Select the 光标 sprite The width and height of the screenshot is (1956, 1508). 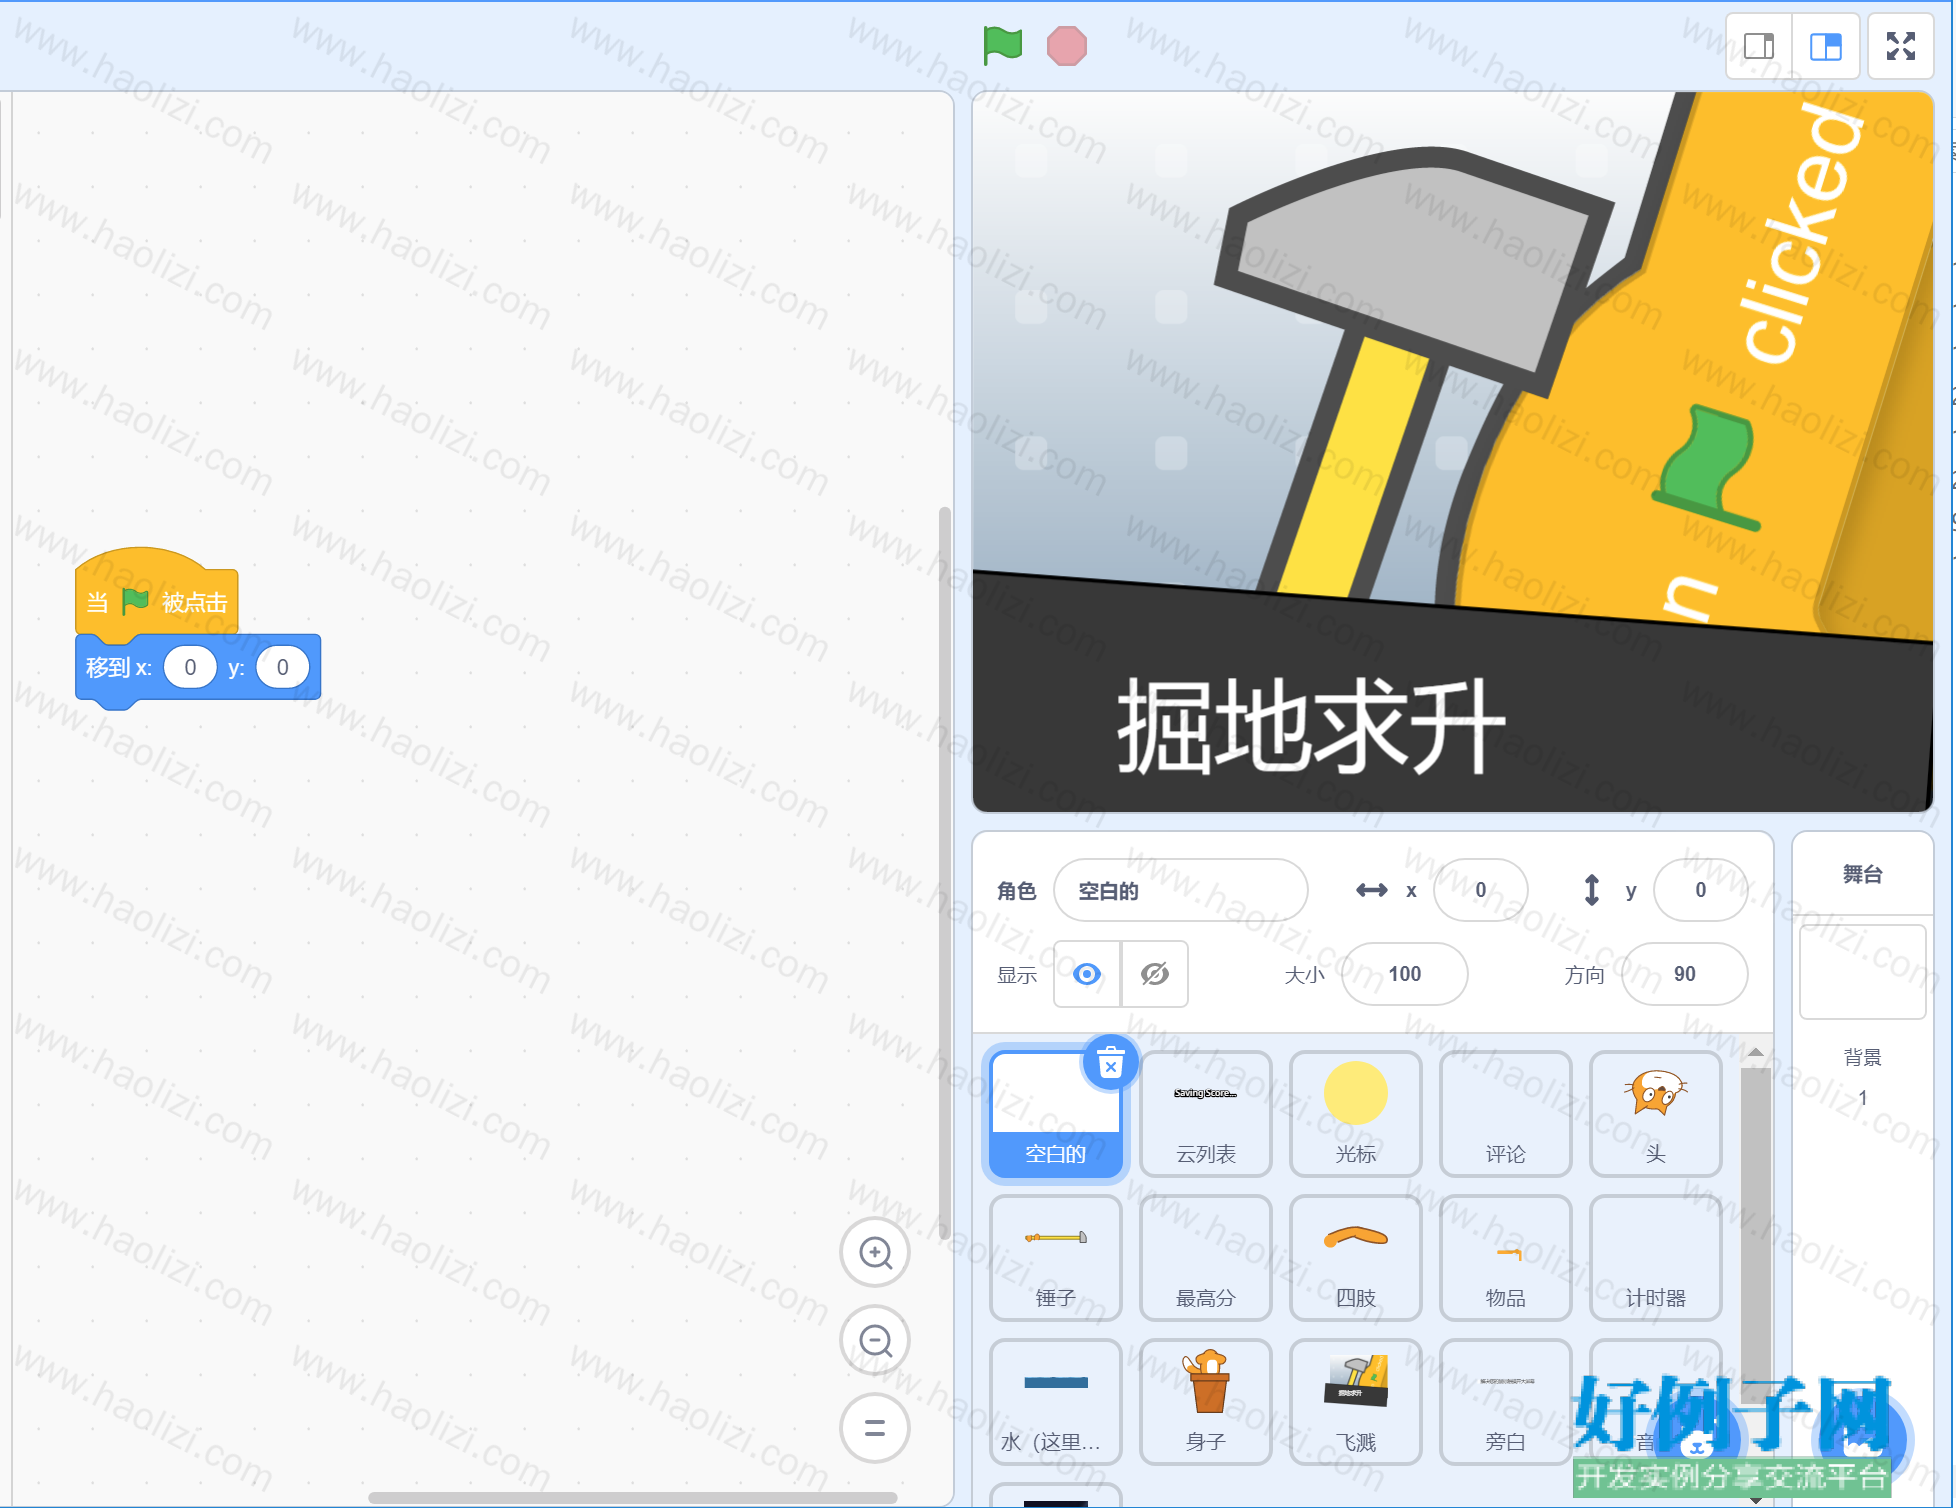(1356, 1114)
